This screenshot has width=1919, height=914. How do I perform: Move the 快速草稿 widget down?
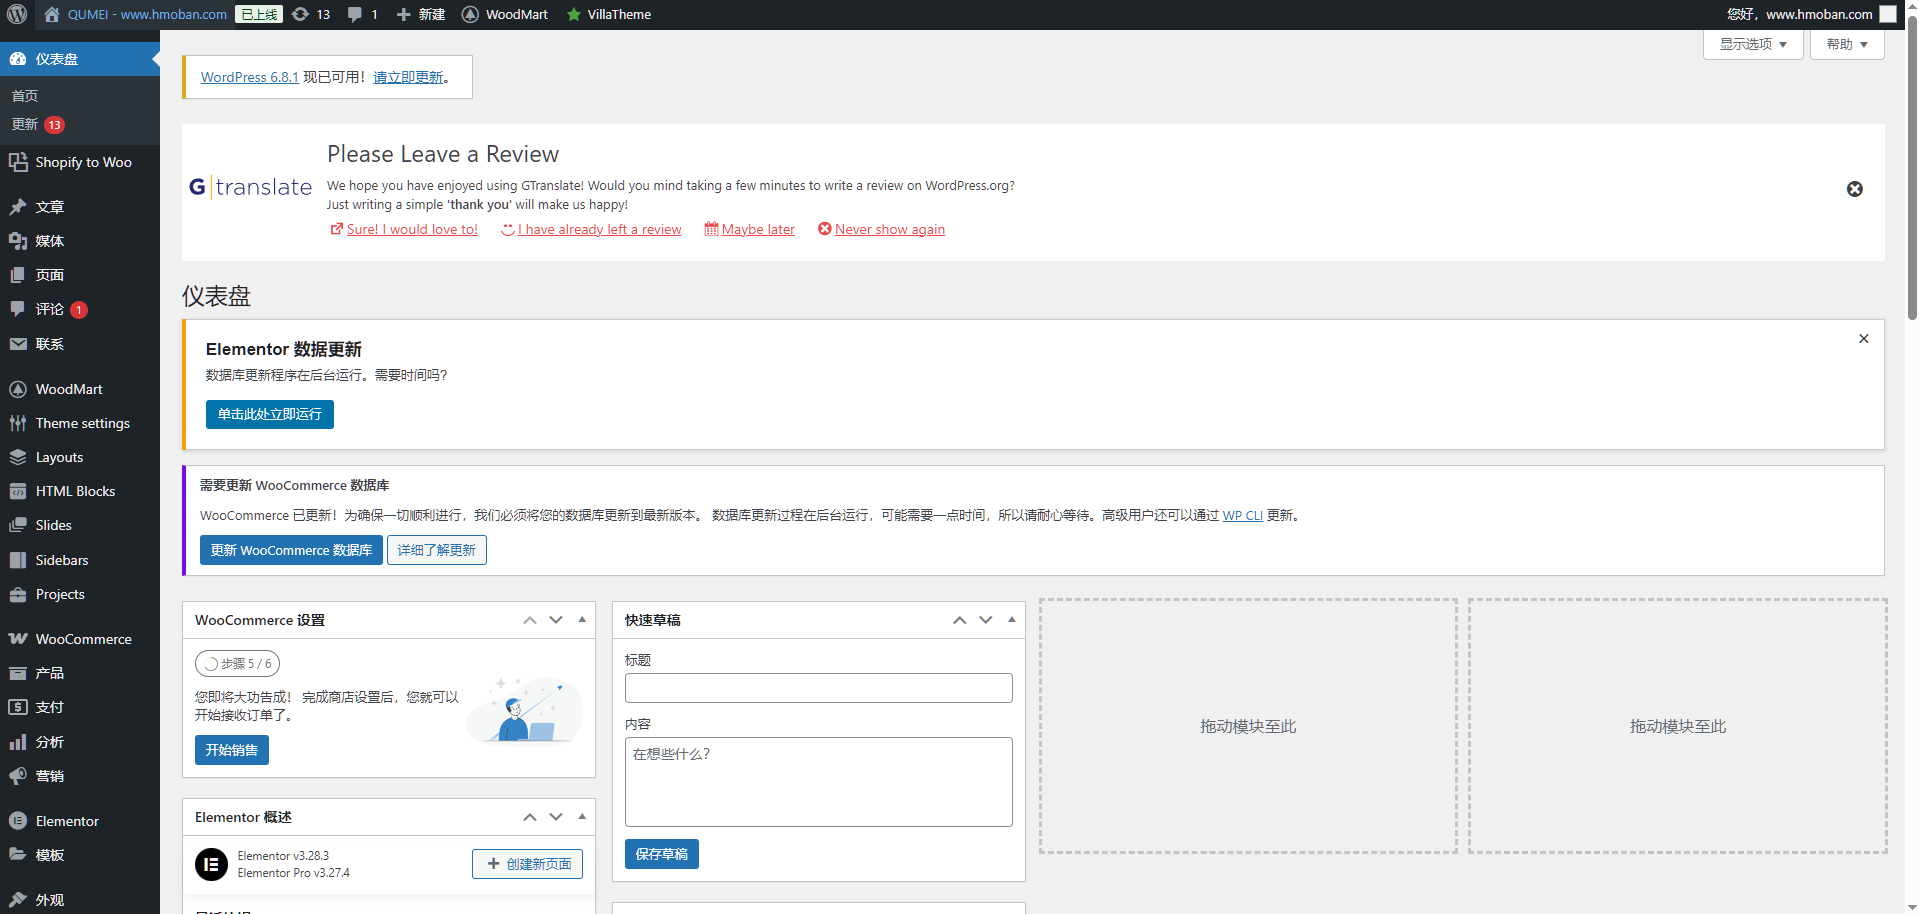coord(986,620)
